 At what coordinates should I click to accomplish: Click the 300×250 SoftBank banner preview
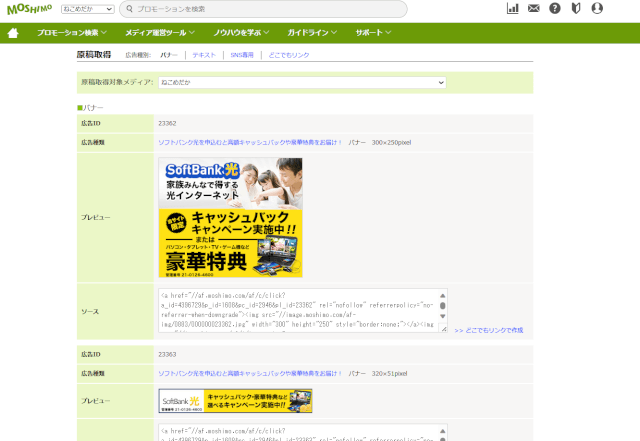[x=230, y=217]
